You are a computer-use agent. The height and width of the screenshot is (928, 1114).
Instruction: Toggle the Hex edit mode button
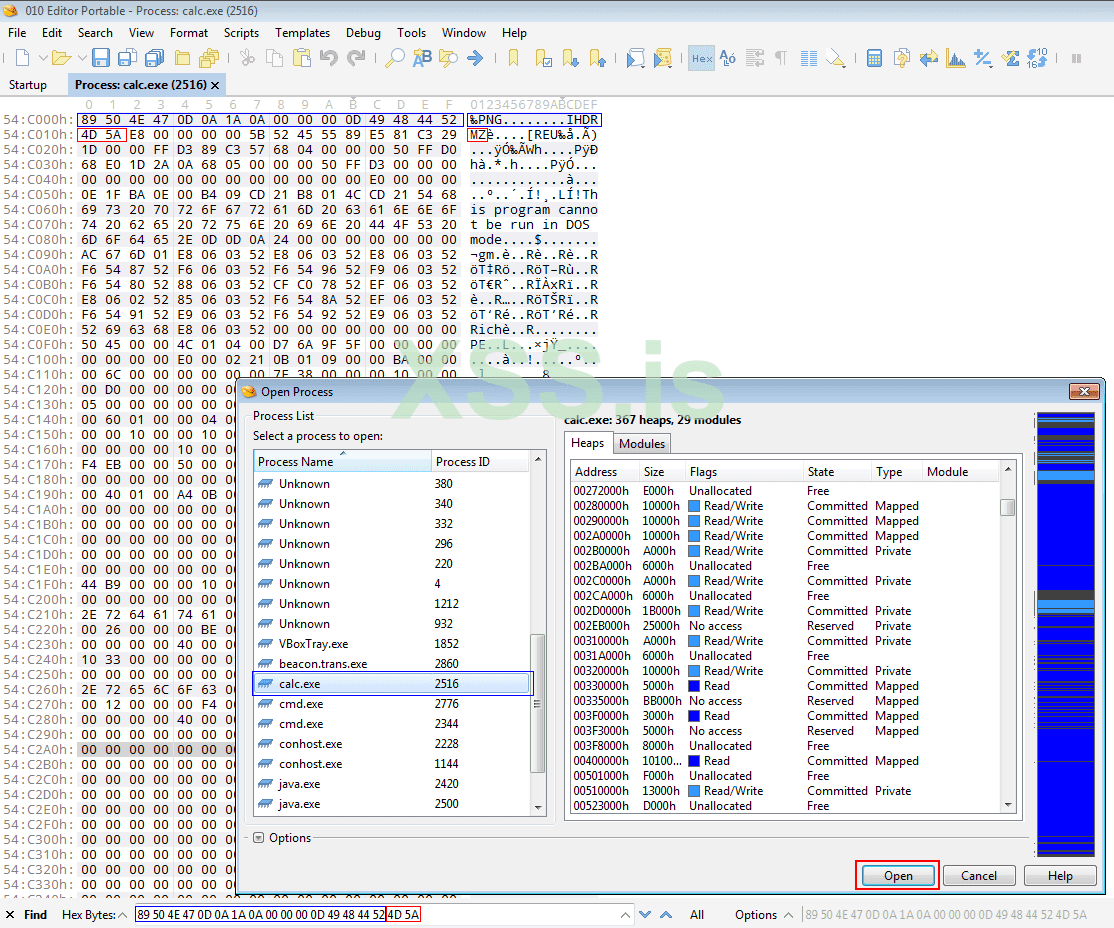[x=702, y=58]
